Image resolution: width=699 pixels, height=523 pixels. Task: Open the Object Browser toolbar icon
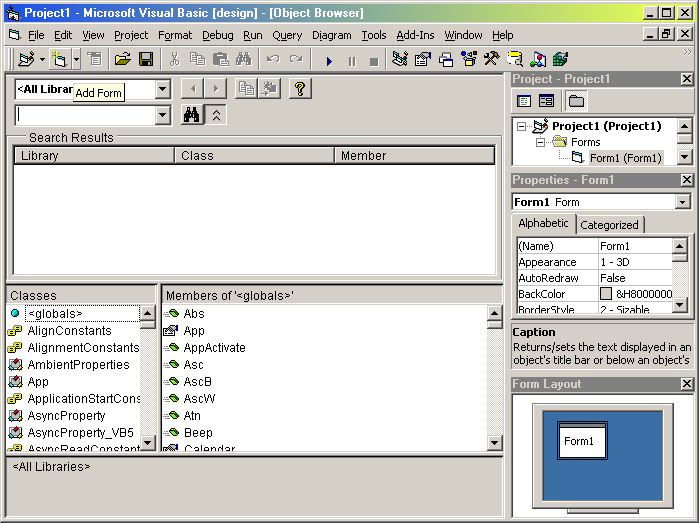[469, 59]
